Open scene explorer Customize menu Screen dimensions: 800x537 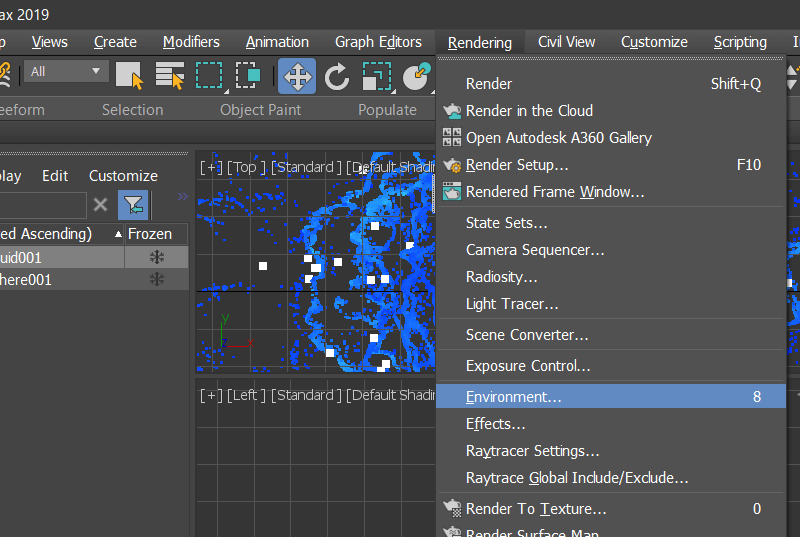(x=123, y=176)
